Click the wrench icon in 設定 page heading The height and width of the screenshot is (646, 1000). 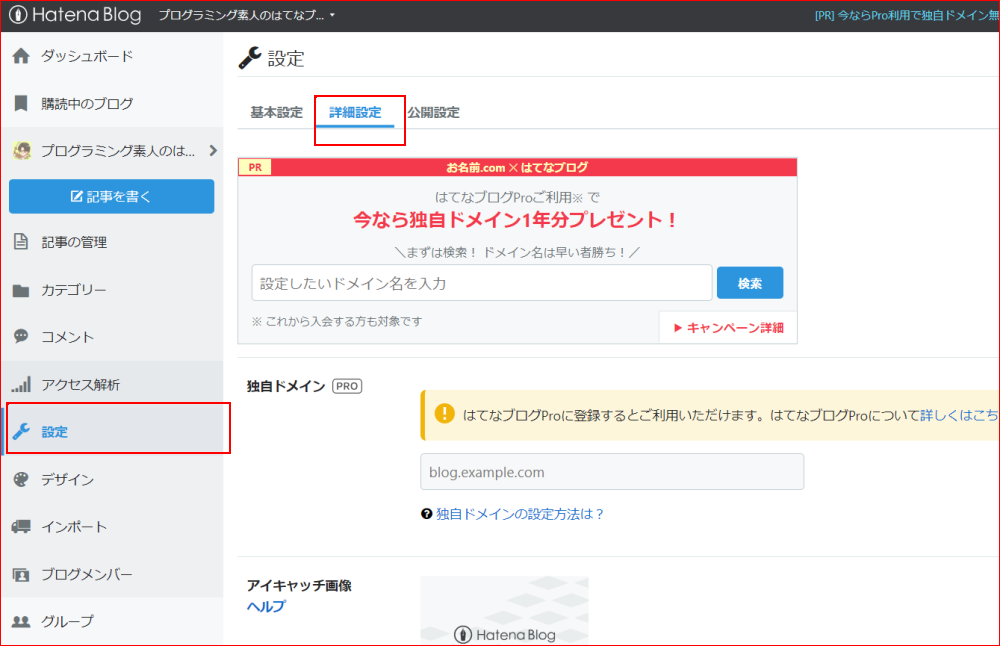(249, 58)
